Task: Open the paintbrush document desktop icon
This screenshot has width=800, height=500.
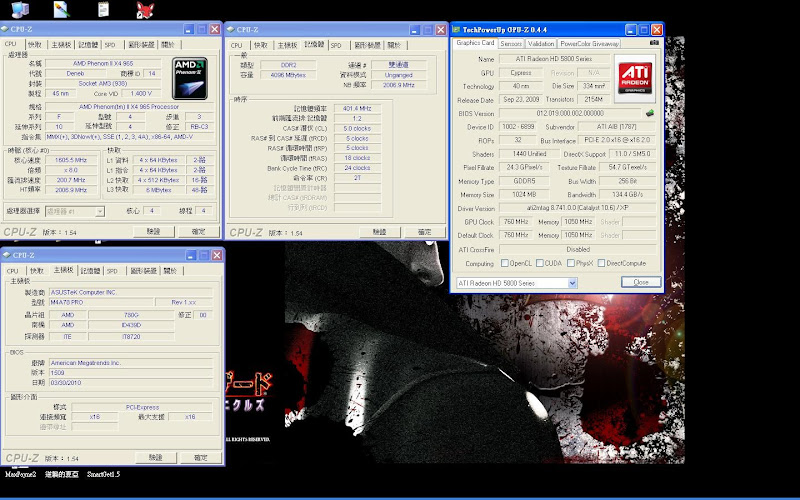Action: [x=61, y=10]
